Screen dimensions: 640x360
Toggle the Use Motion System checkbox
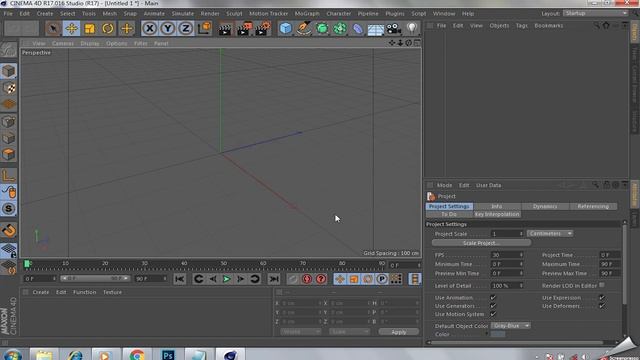pos(493,314)
